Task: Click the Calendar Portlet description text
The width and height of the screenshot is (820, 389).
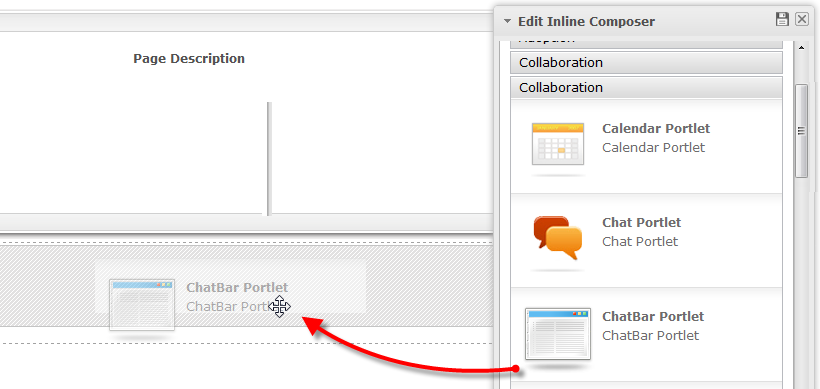Action: [653, 147]
